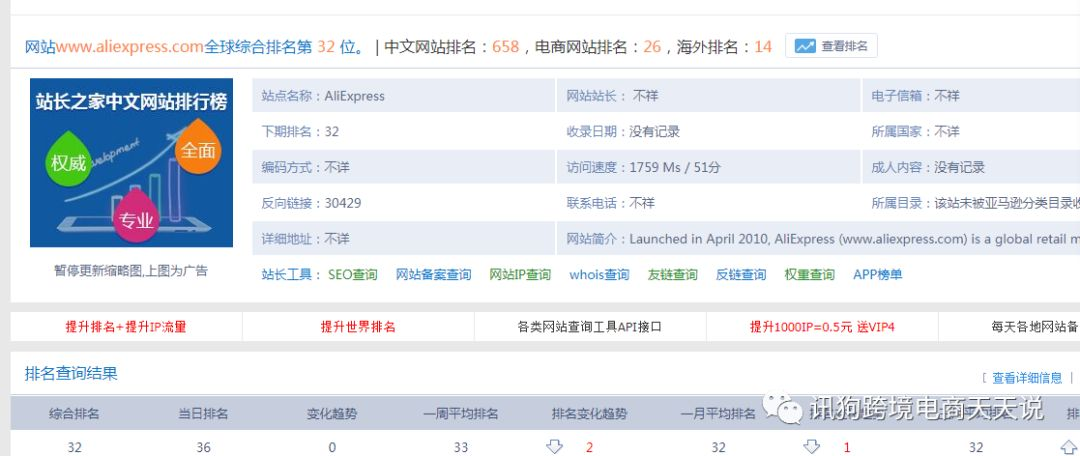Screen dimensions: 1080x456
Task: Open 查看详细信息 link
Action: (1027, 377)
